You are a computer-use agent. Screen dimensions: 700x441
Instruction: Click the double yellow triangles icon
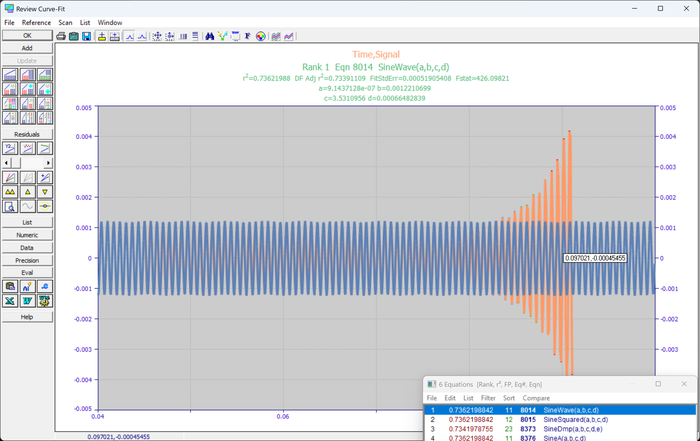pyautogui.click(x=10, y=192)
